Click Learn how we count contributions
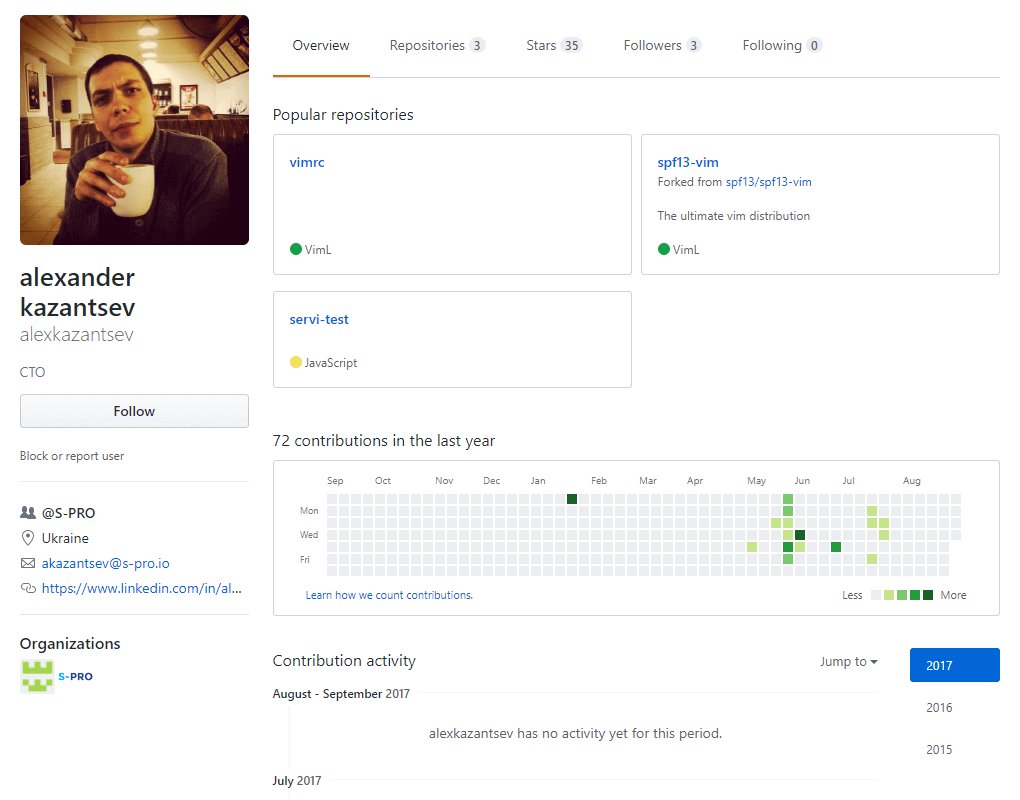The width and height of the screenshot is (1020, 800). tap(389, 595)
